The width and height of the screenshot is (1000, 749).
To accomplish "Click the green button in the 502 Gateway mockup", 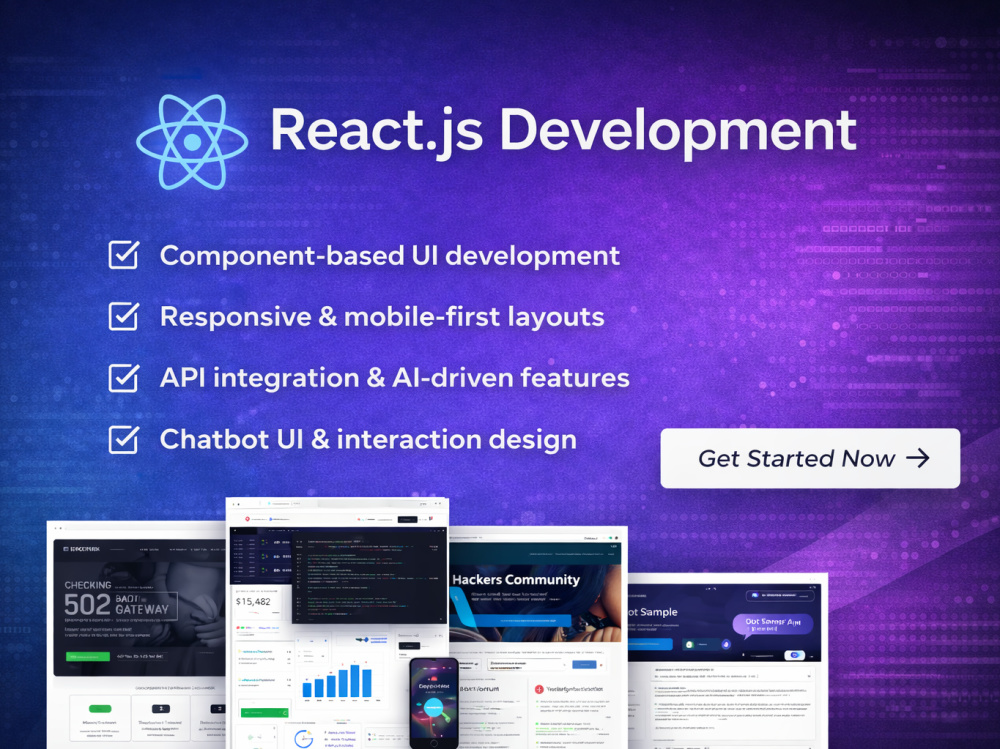I will (88, 656).
